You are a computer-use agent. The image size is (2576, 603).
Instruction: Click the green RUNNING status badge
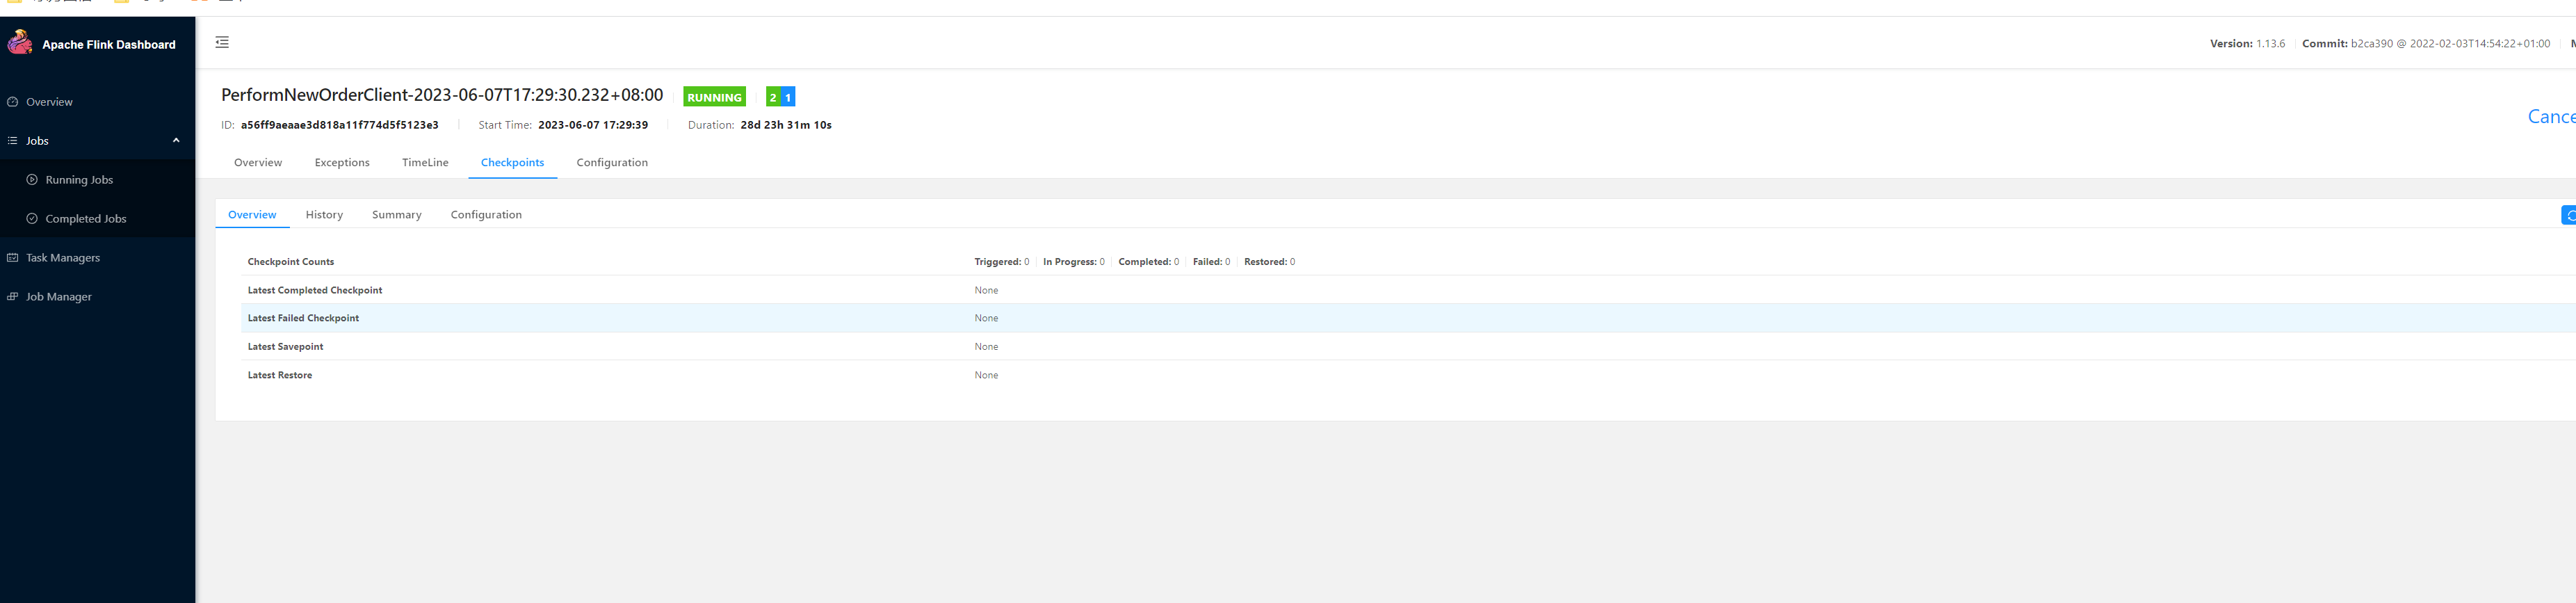(x=714, y=97)
